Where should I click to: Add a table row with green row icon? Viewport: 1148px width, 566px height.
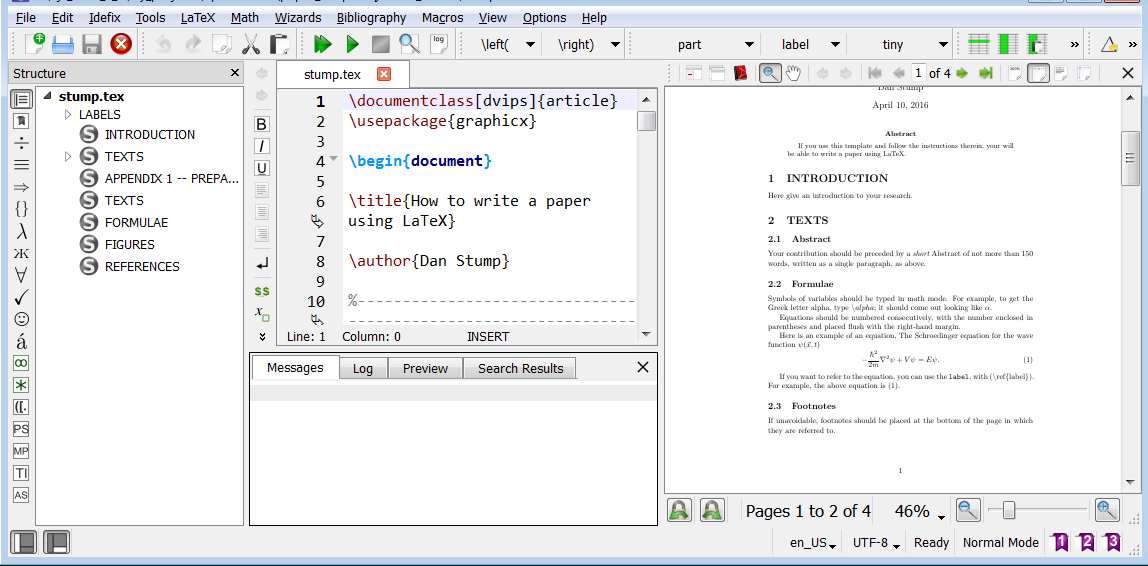979,44
